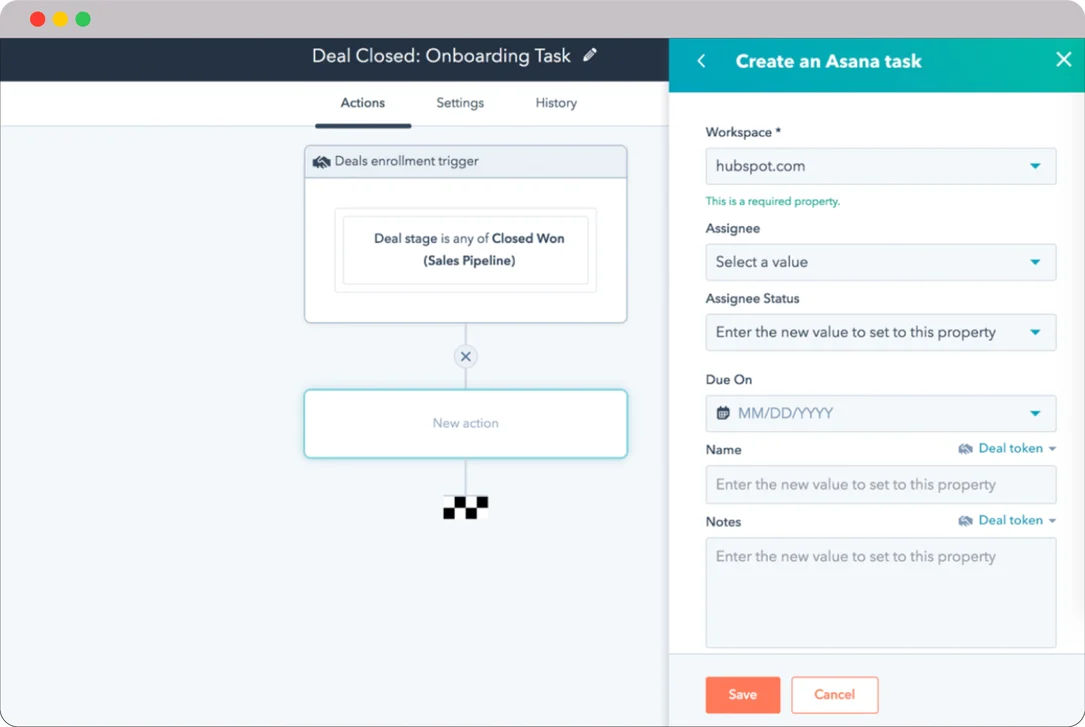The width and height of the screenshot is (1085, 727).
Task: Expand the Assignee Status dropdown
Action: tap(880, 332)
